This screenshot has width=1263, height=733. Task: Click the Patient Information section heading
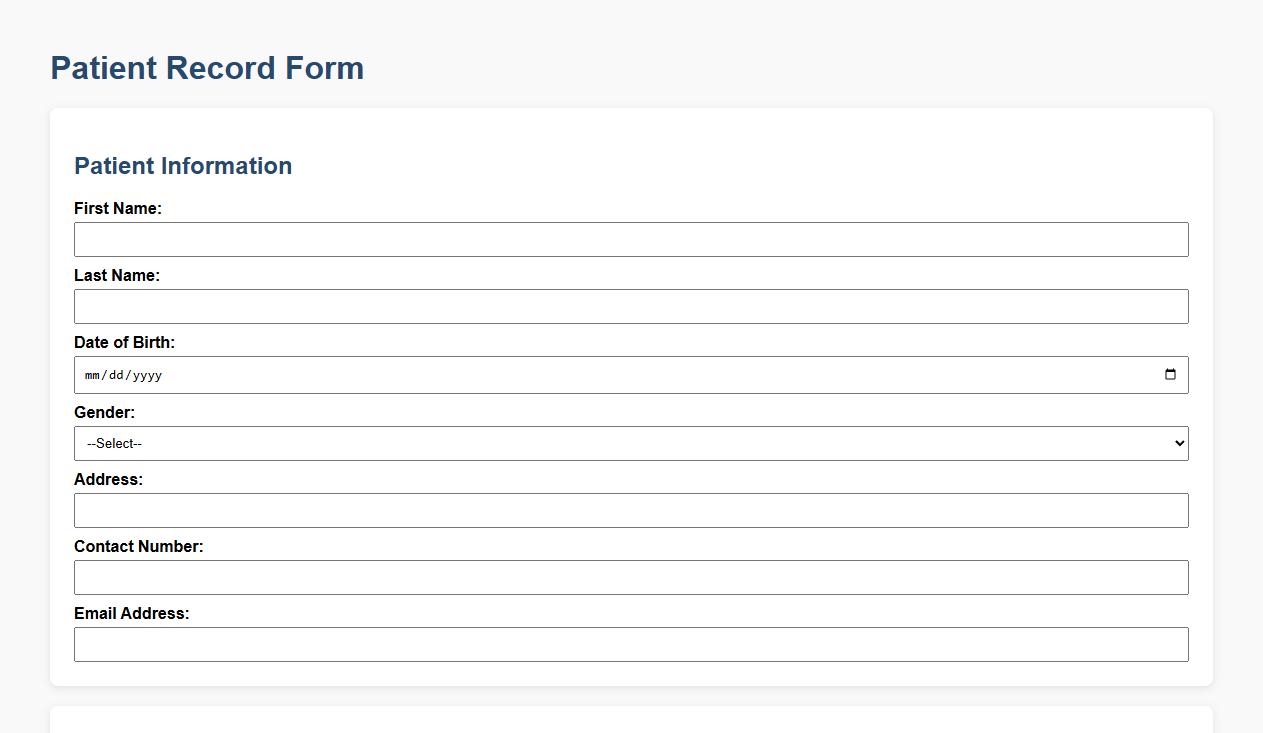pyautogui.click(x=183, y=166)
